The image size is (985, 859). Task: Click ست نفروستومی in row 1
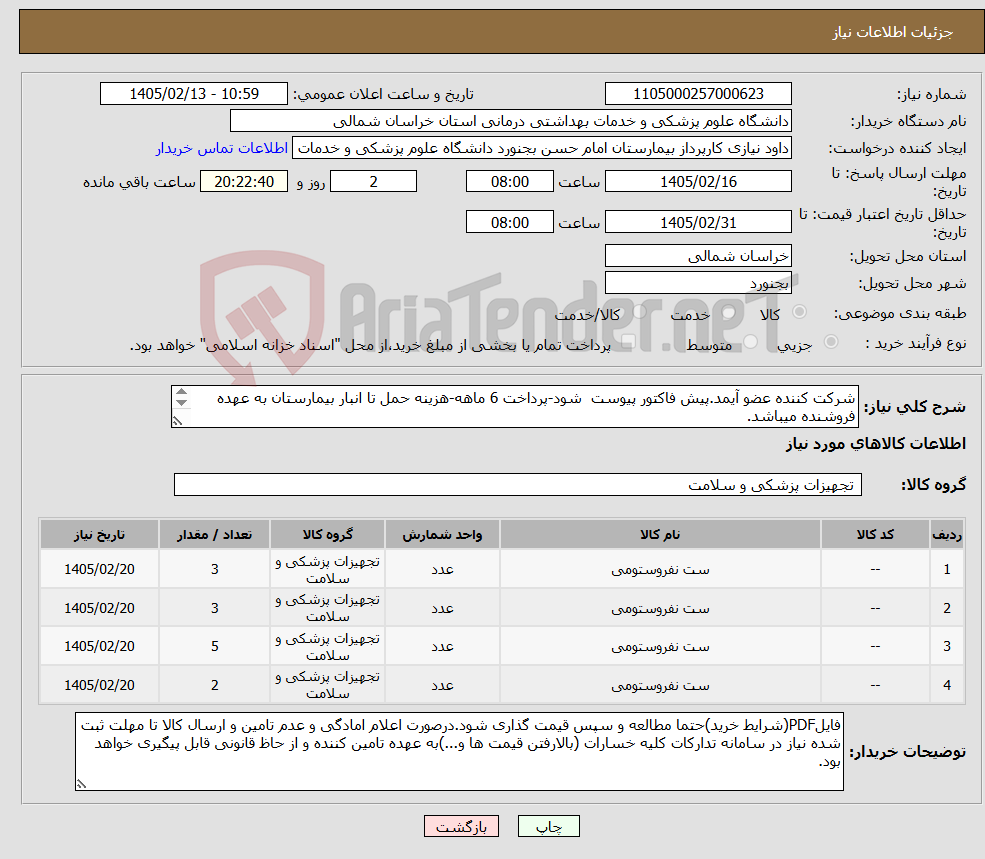pyautogui.click(x=660, y=570)
